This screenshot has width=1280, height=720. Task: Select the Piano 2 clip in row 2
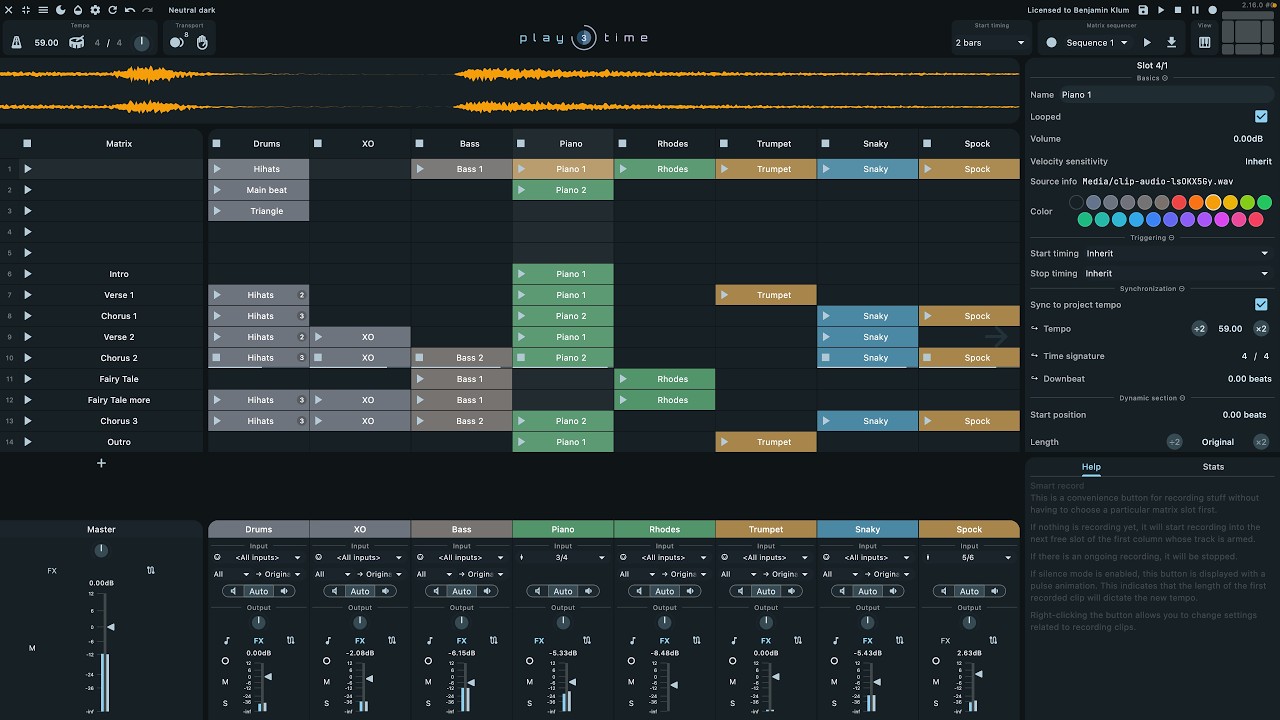563,190
